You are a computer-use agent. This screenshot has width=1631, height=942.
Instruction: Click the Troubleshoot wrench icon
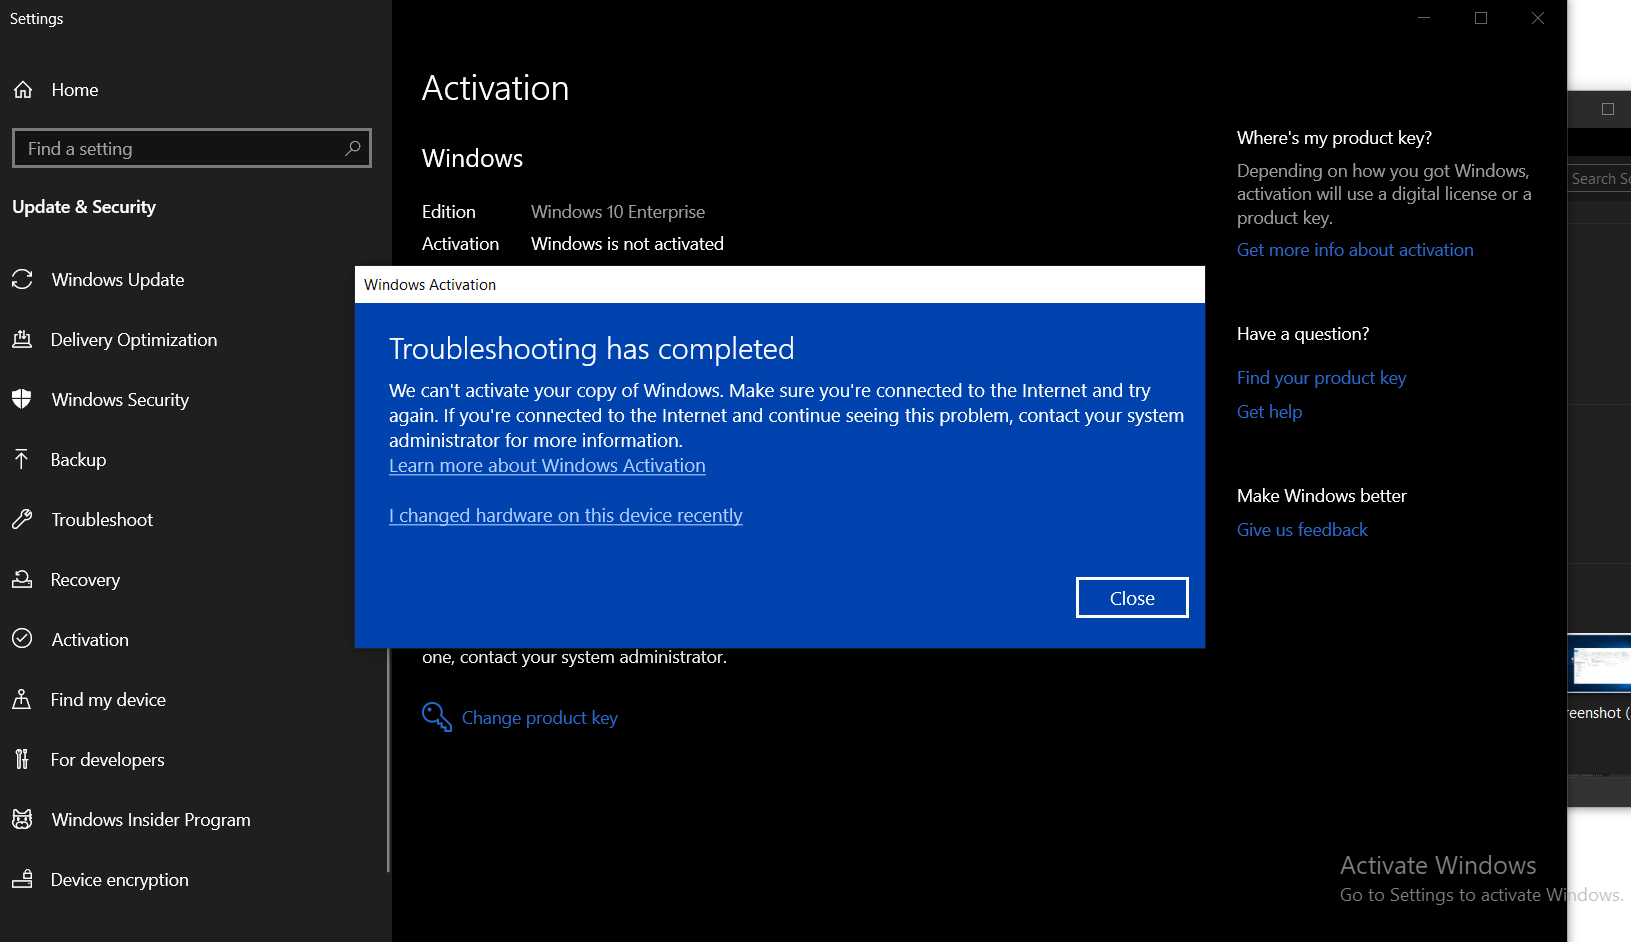(22, 519)
